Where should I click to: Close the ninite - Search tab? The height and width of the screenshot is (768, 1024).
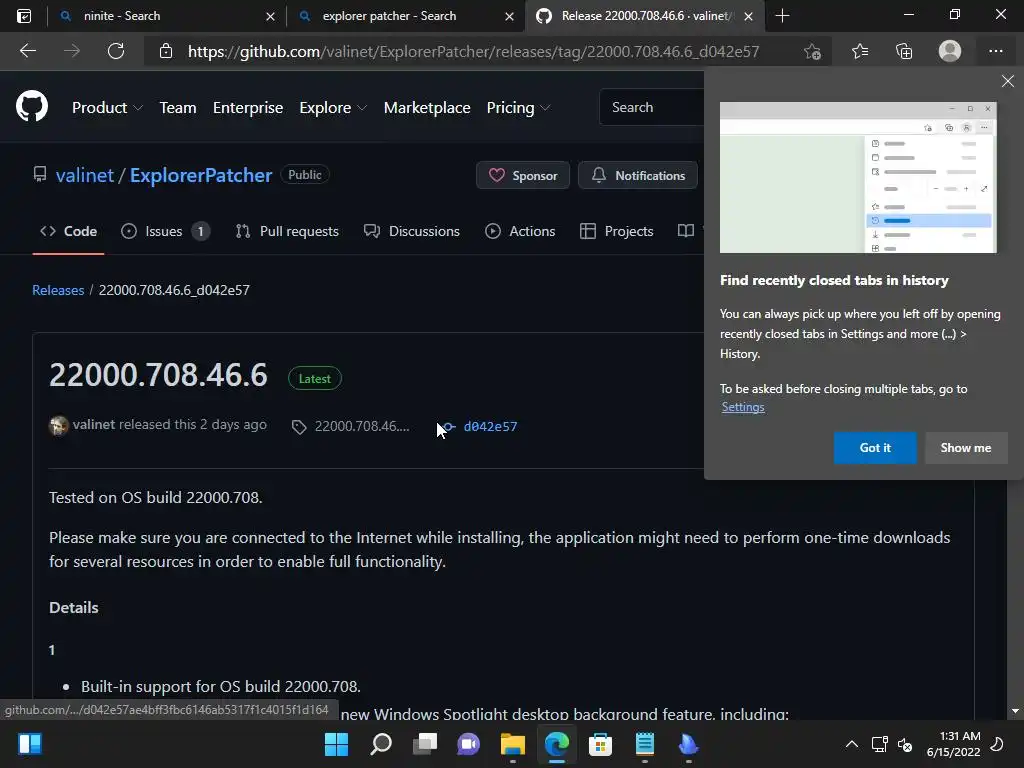270,16
